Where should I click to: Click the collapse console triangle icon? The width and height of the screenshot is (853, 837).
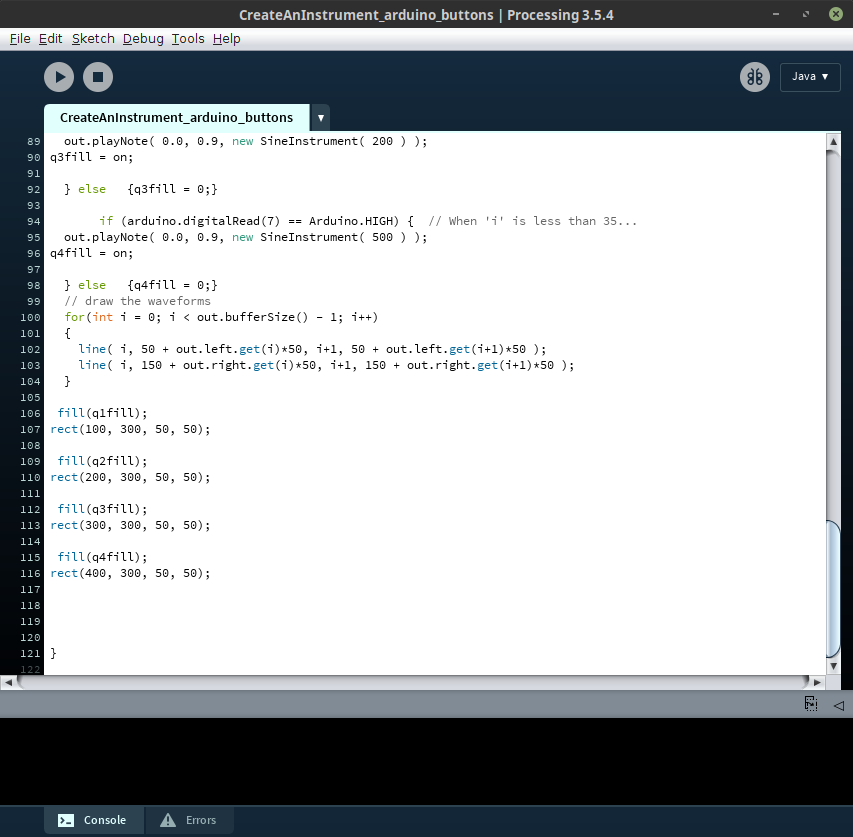839,705
